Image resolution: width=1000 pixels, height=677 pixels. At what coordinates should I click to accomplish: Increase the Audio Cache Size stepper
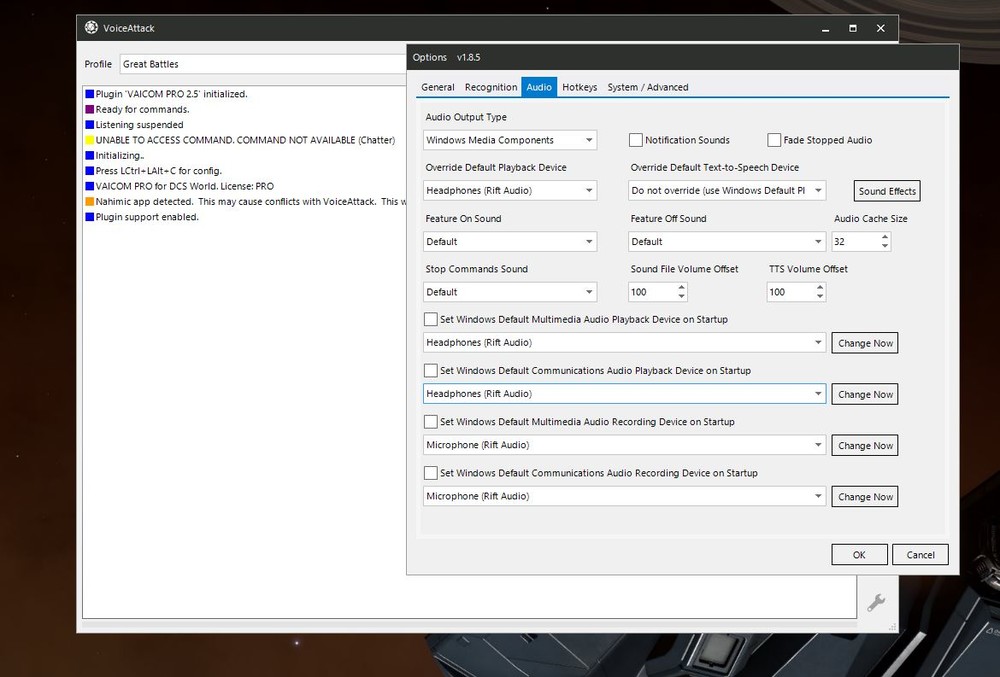click(x=884, y=237)
